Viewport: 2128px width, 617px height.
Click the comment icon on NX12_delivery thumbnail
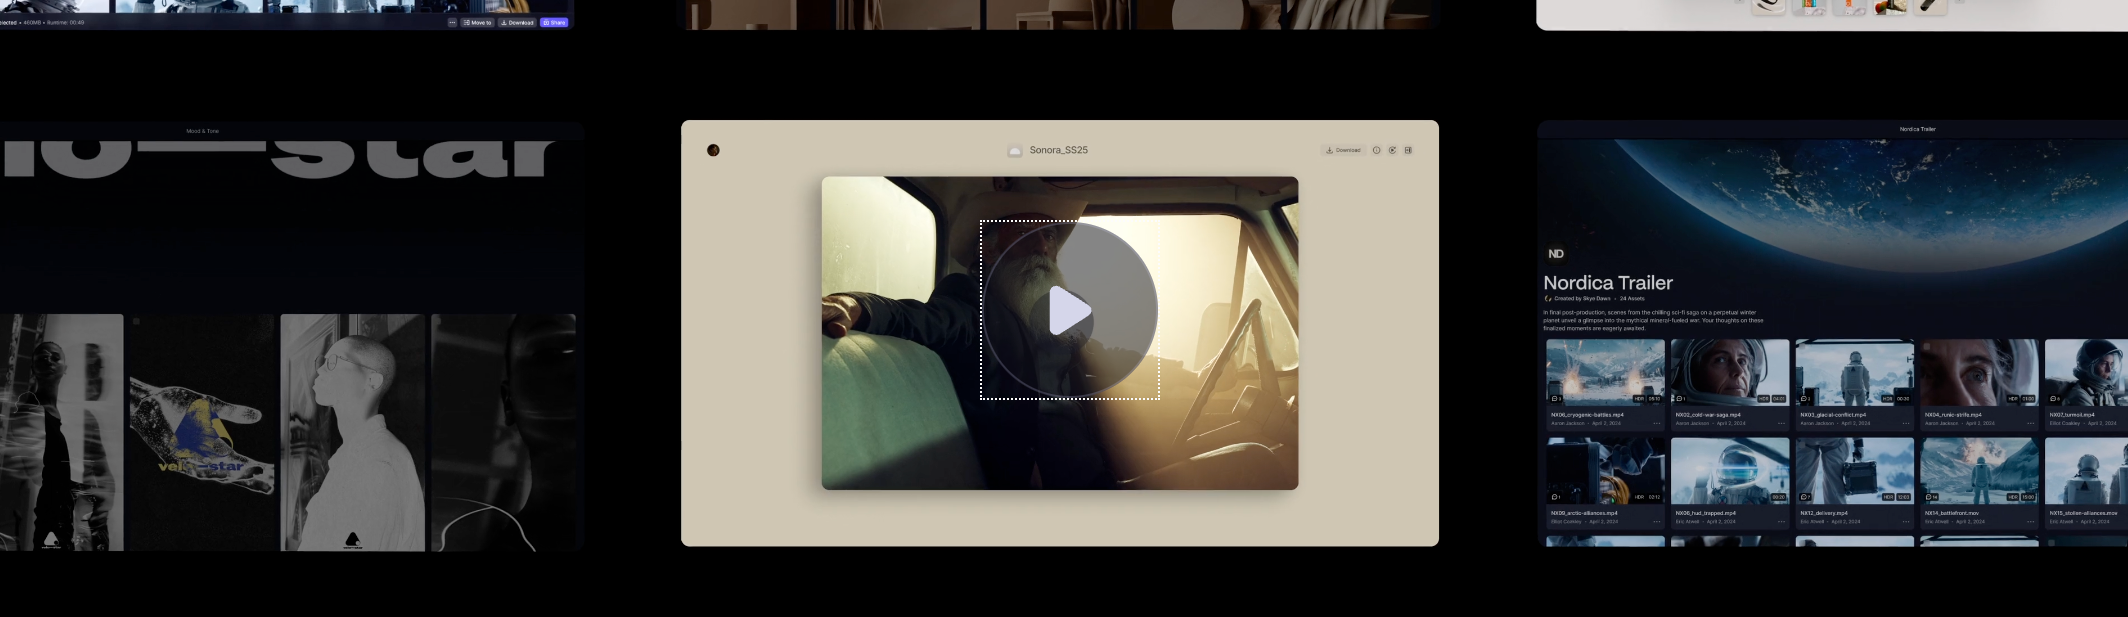coord(1805,496)
